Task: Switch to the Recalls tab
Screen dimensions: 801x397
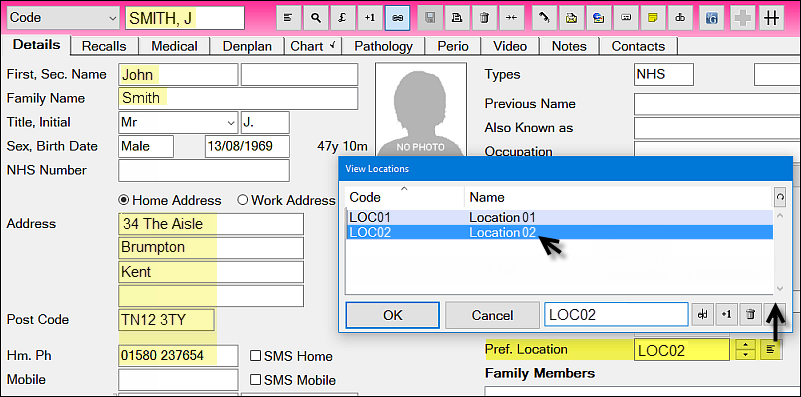Action: tap(104, 46)
